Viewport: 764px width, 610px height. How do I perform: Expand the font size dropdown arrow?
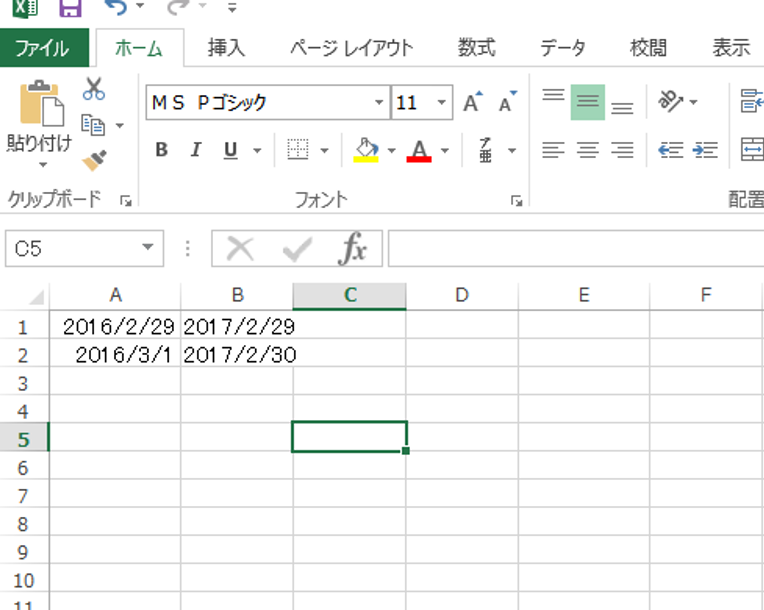point(441,102)
